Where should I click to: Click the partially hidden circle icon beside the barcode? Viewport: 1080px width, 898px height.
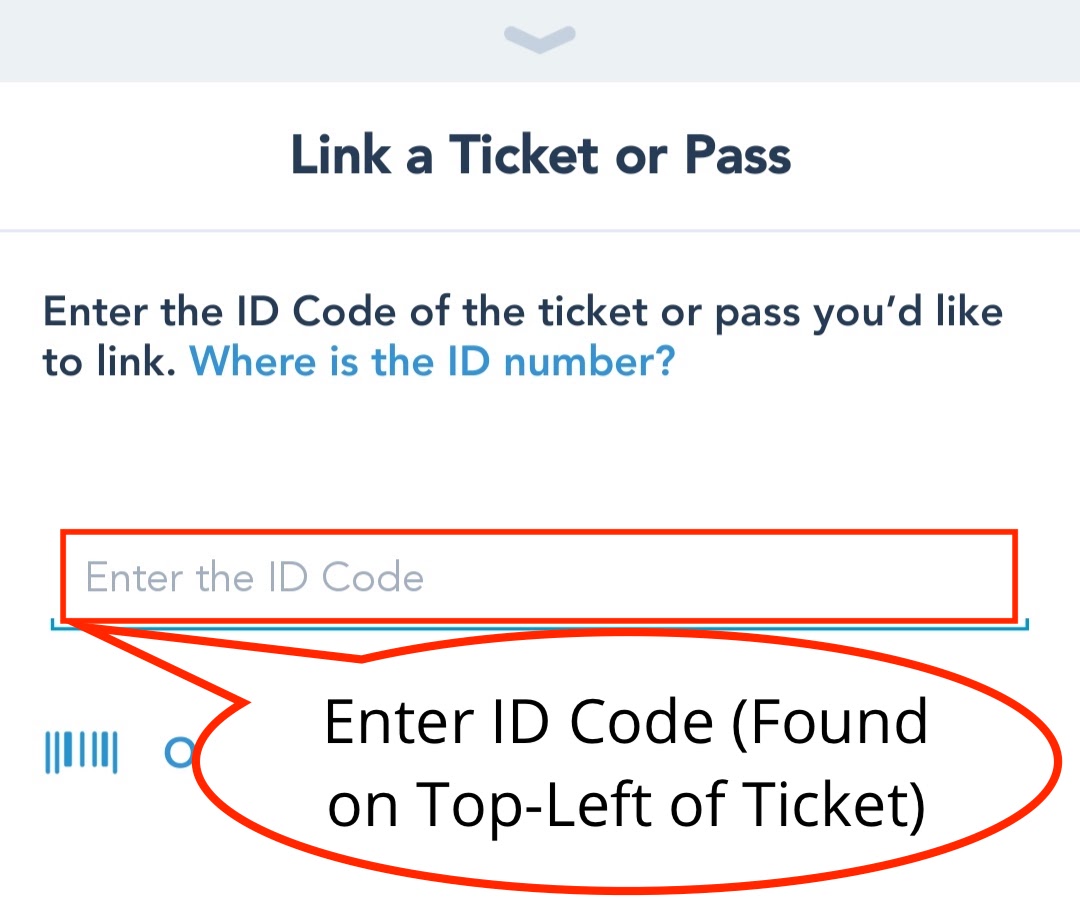click(180, 751)
